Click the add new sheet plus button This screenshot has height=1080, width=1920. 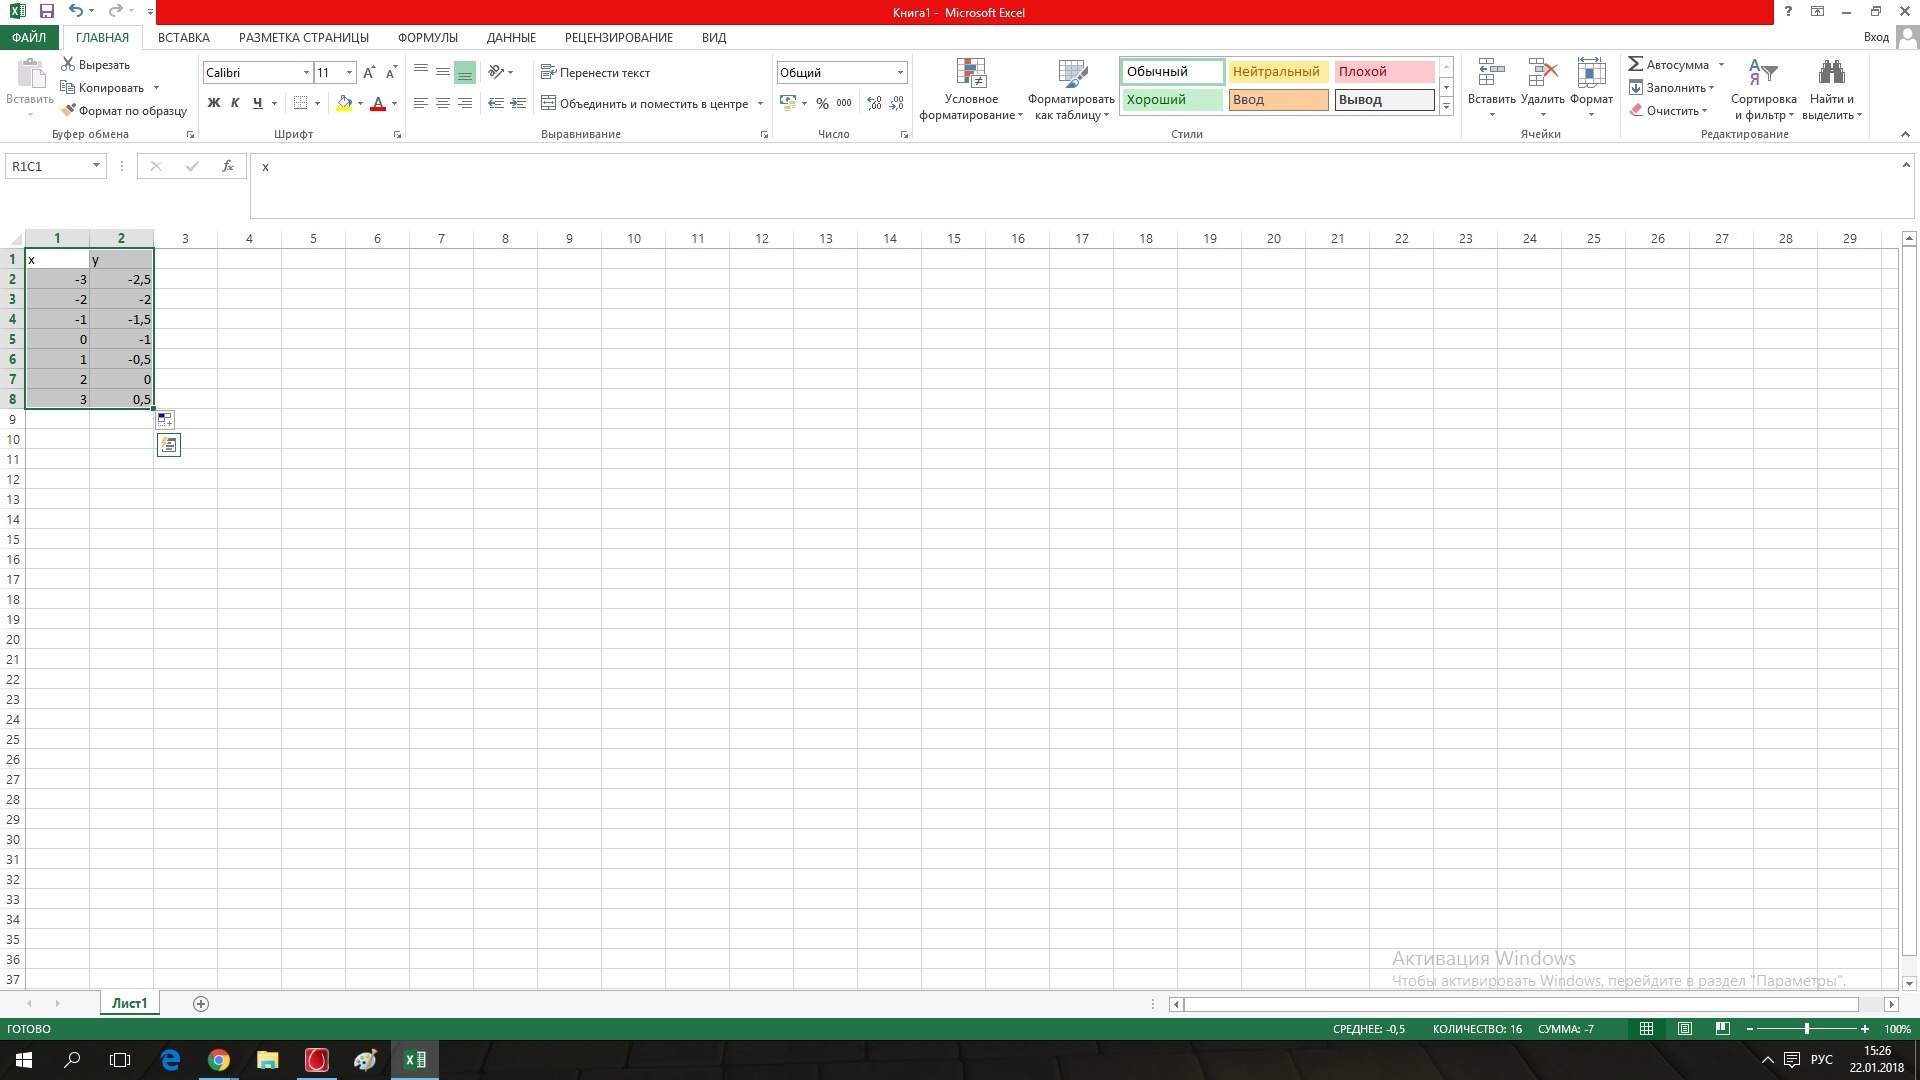pos(200,1004)
